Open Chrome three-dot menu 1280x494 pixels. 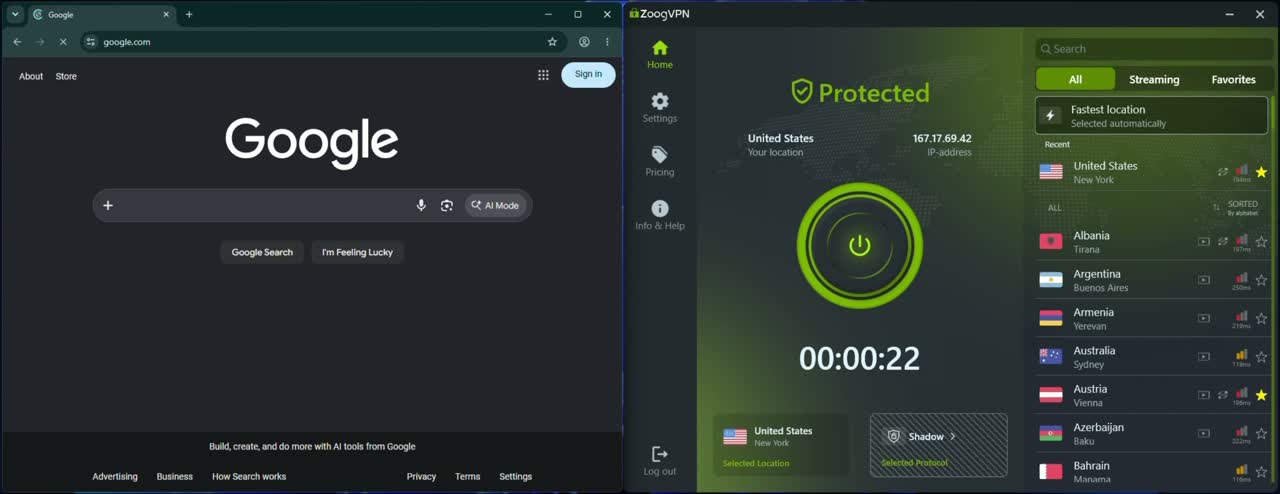coord(607,42)
